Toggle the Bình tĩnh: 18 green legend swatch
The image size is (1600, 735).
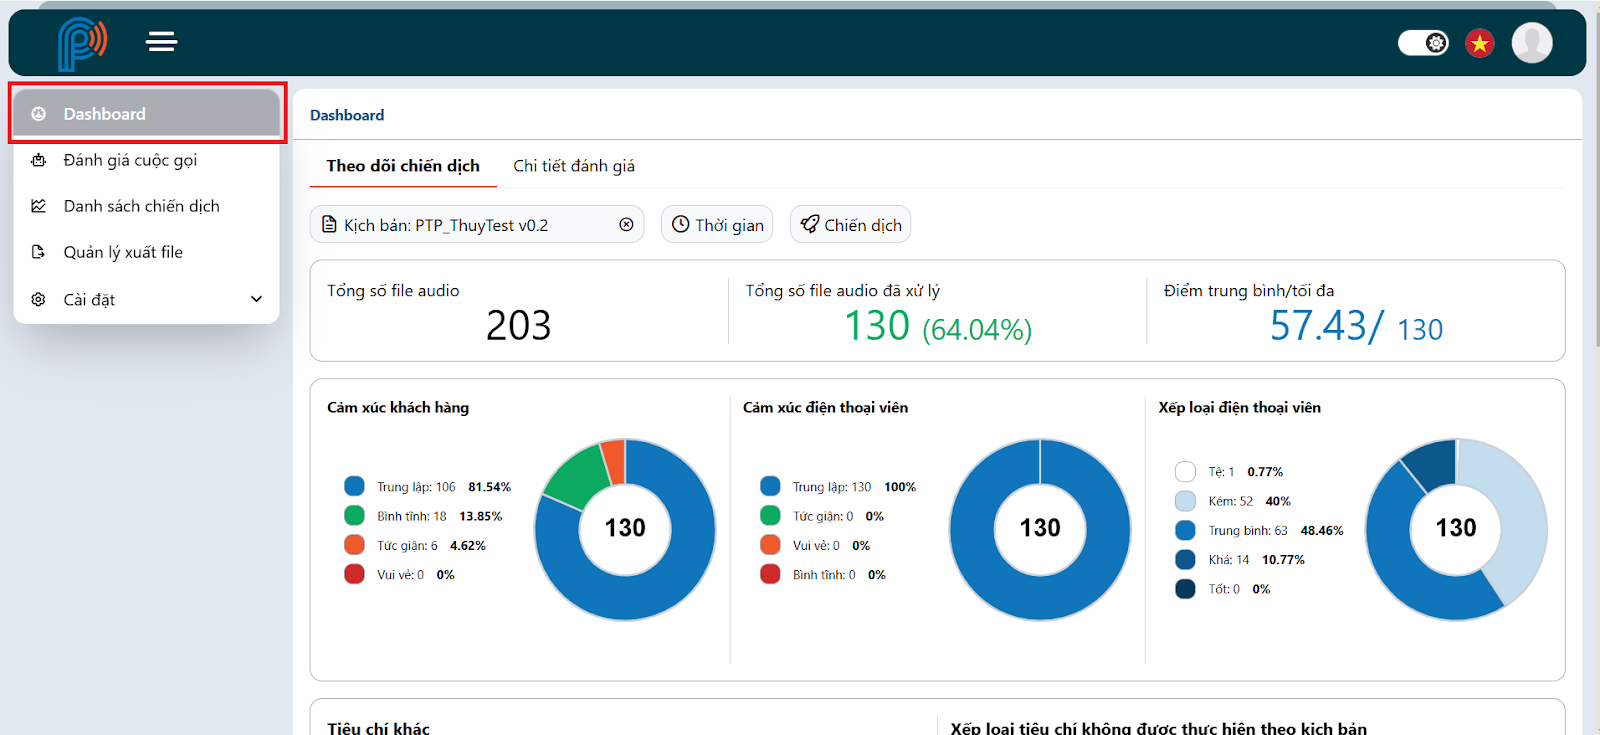(354, 515)
